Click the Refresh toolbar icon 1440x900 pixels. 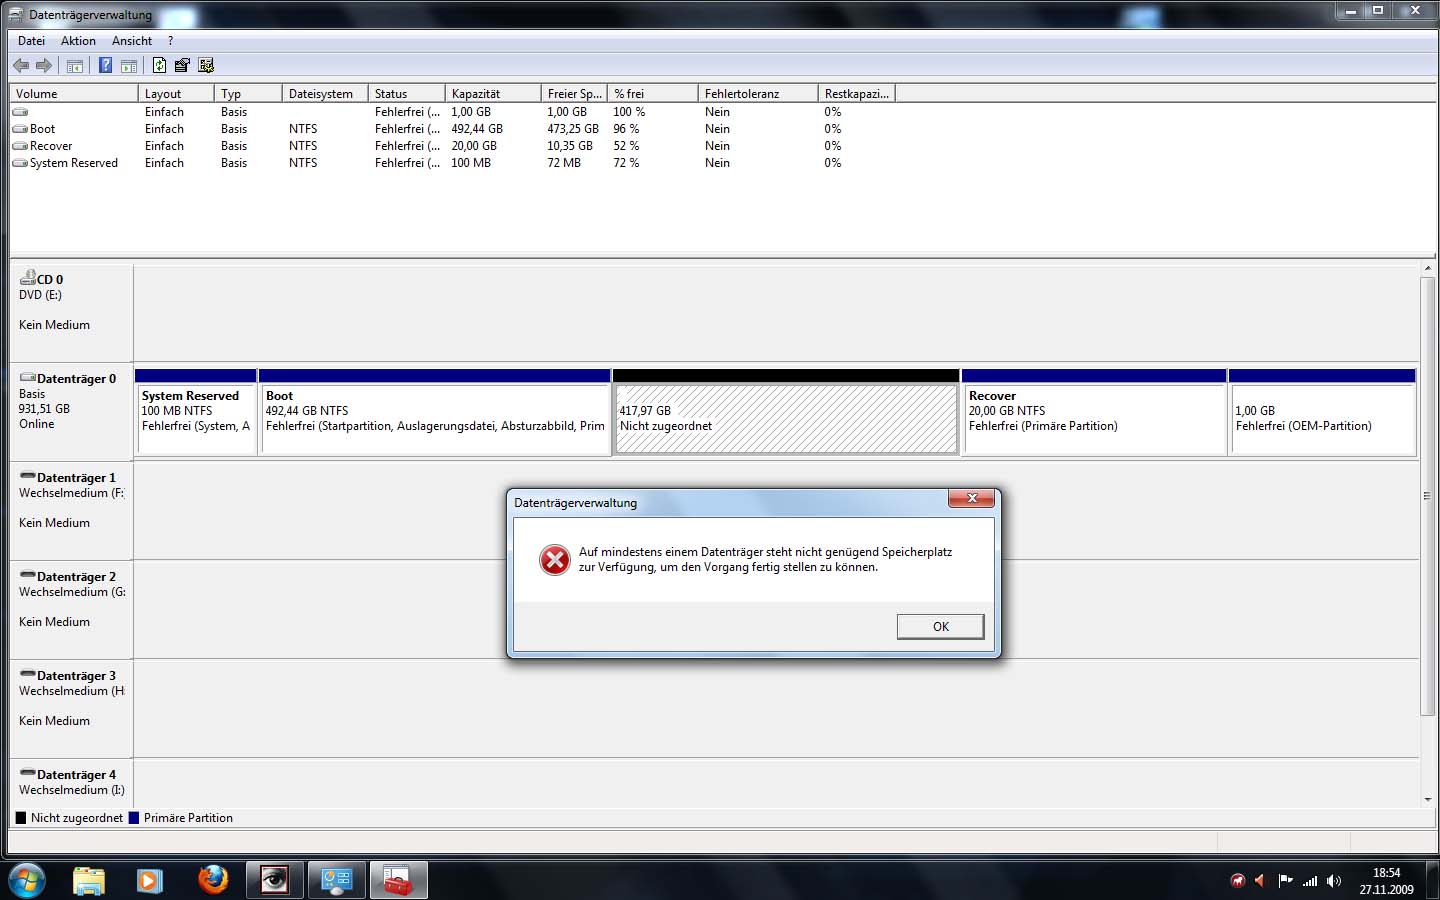click(159, 66)
